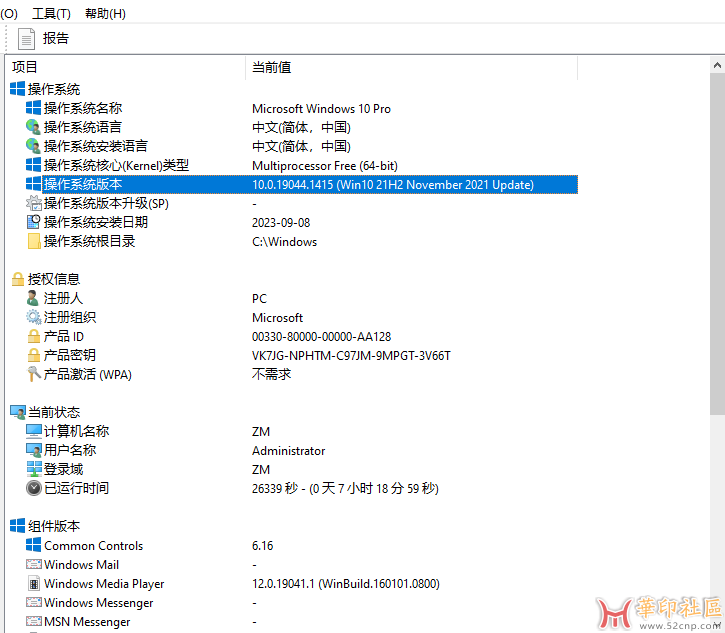Screen dimensions: 725x633
Task: Select the 产品激活 (WPA) row label
Action: (x=87, y=374)
